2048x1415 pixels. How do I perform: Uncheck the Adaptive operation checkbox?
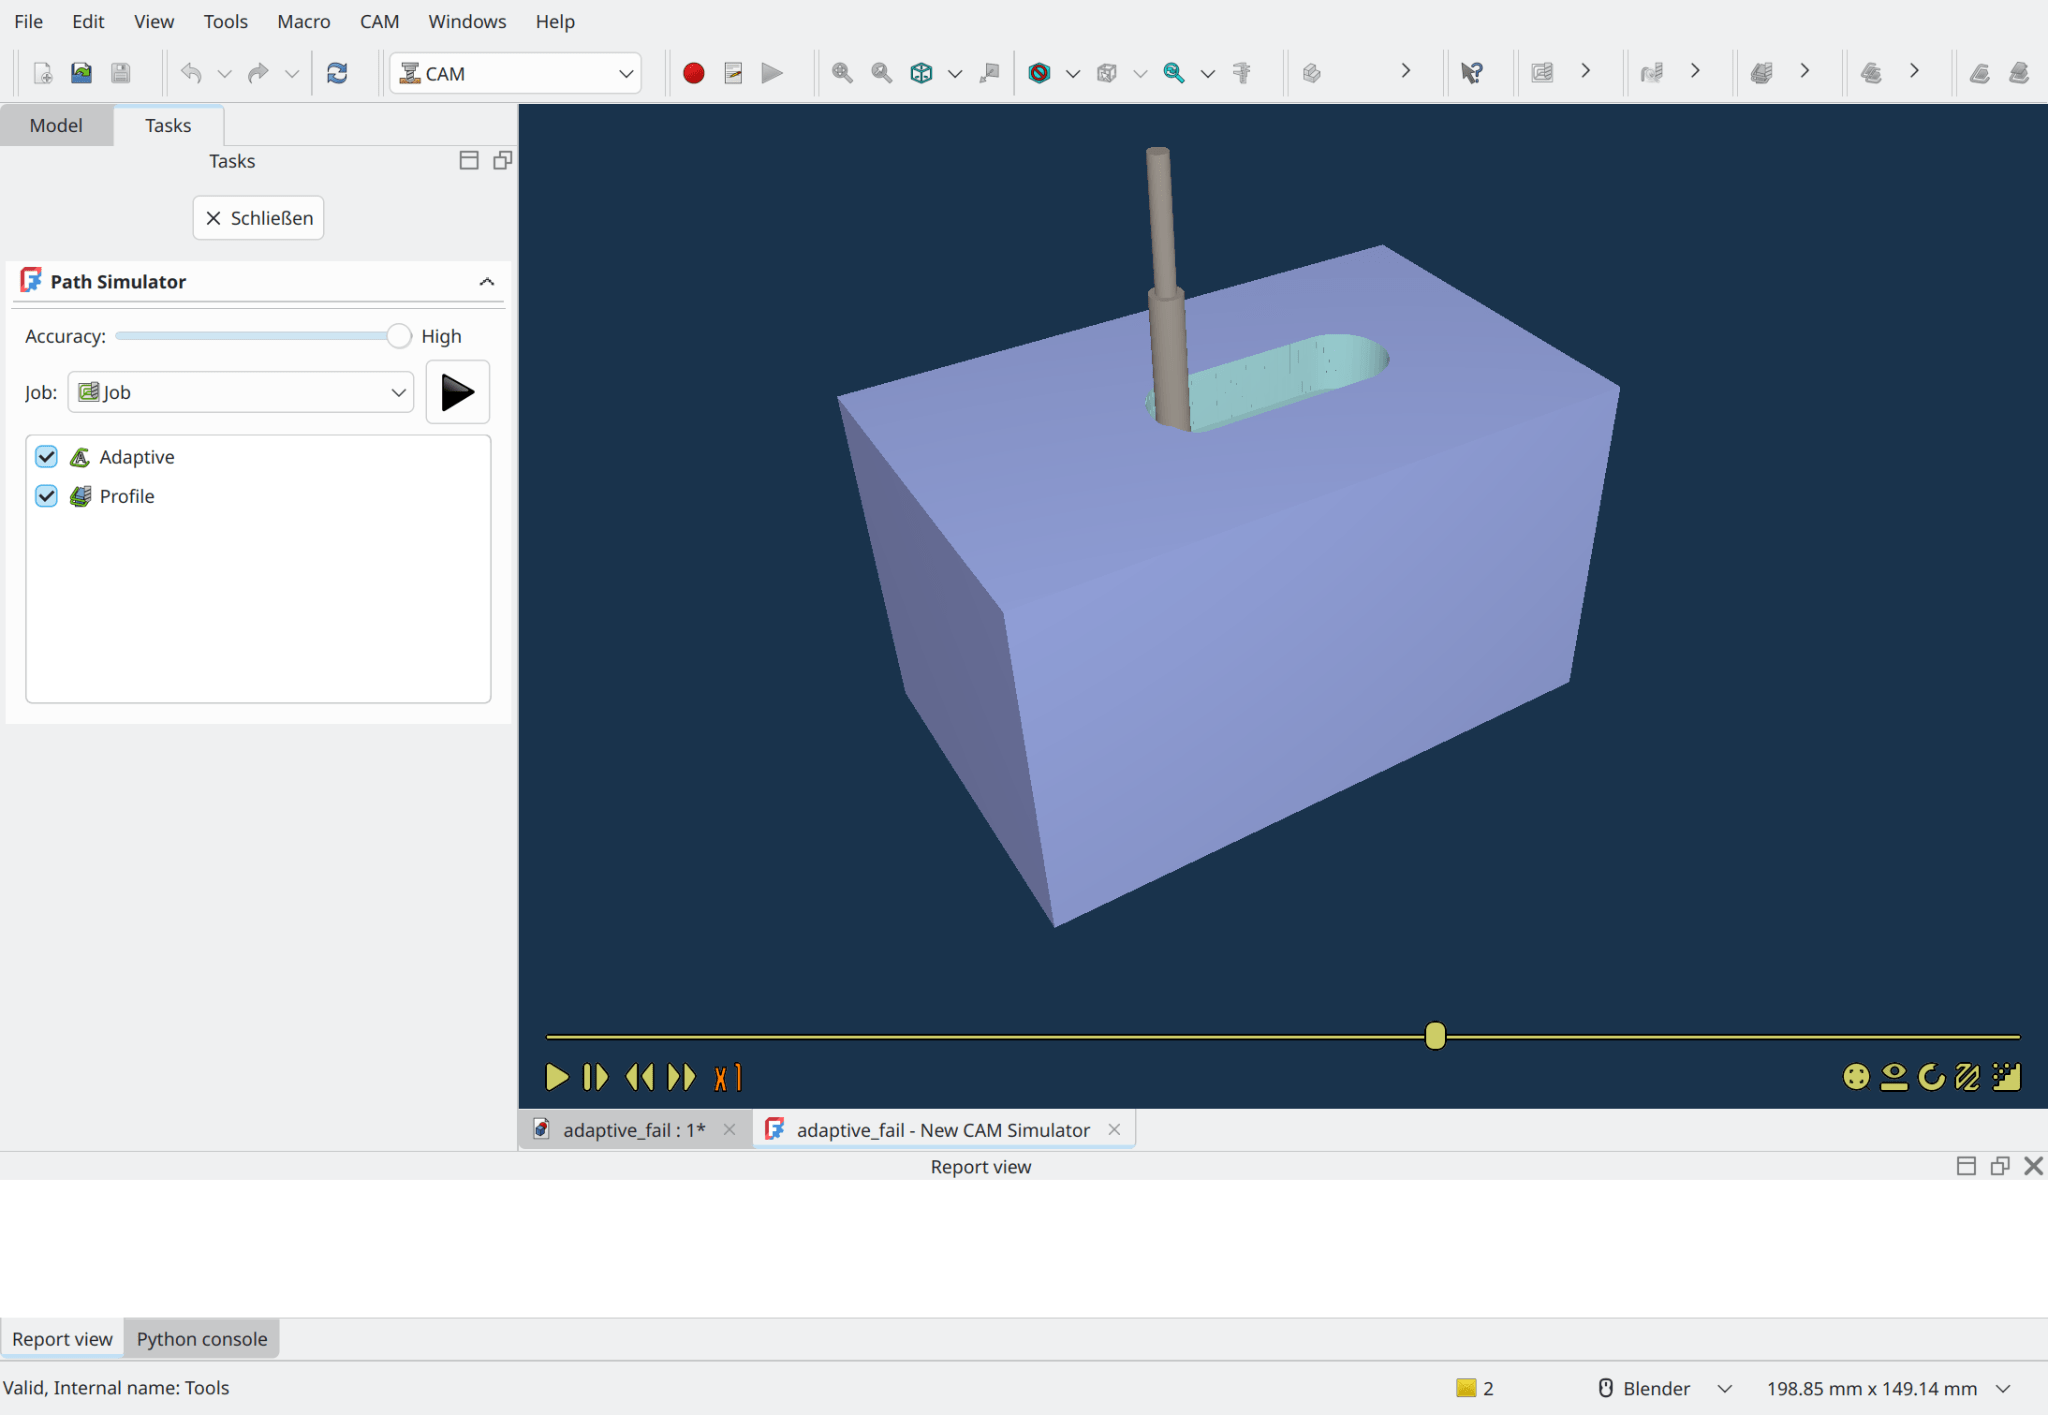[46, 457]
